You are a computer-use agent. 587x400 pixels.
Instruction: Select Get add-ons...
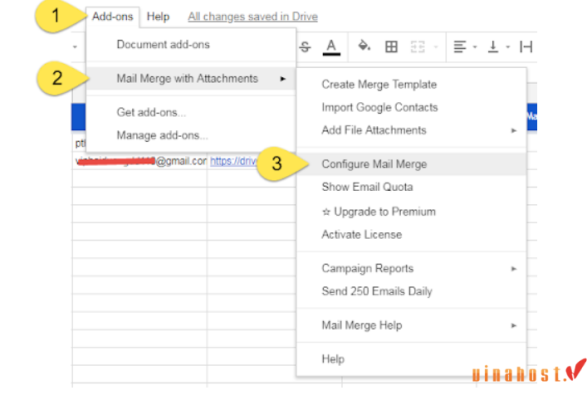(x=191, y=112)
